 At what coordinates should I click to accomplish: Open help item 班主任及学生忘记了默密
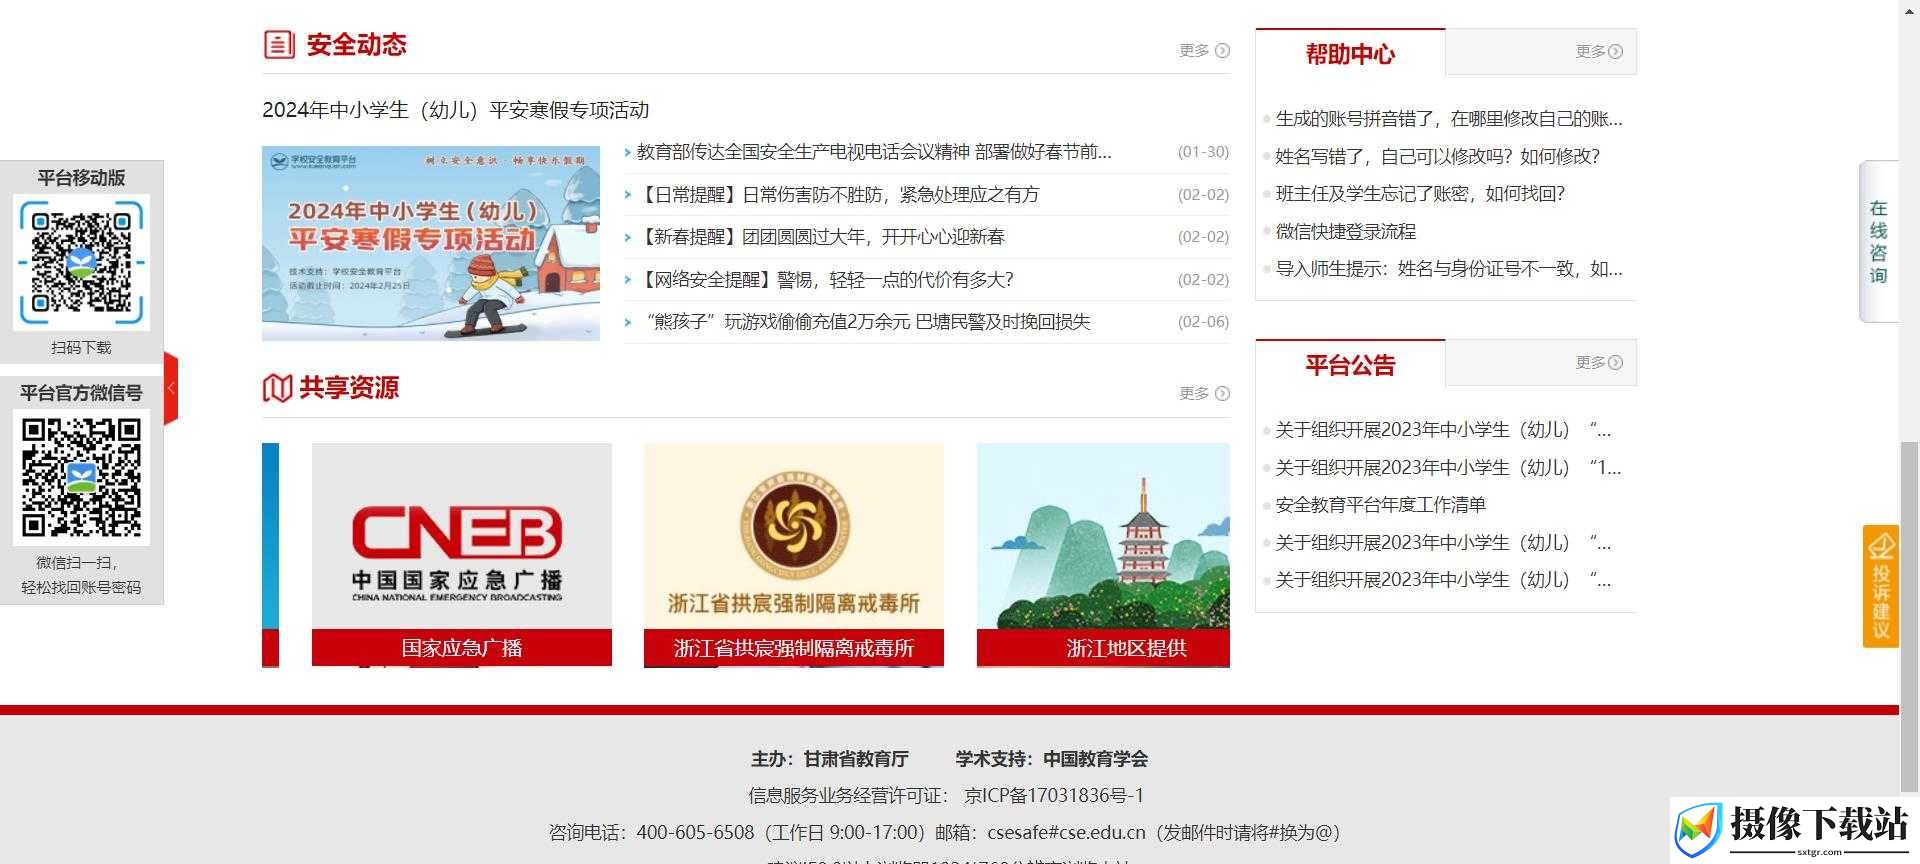pos(1420,194)
